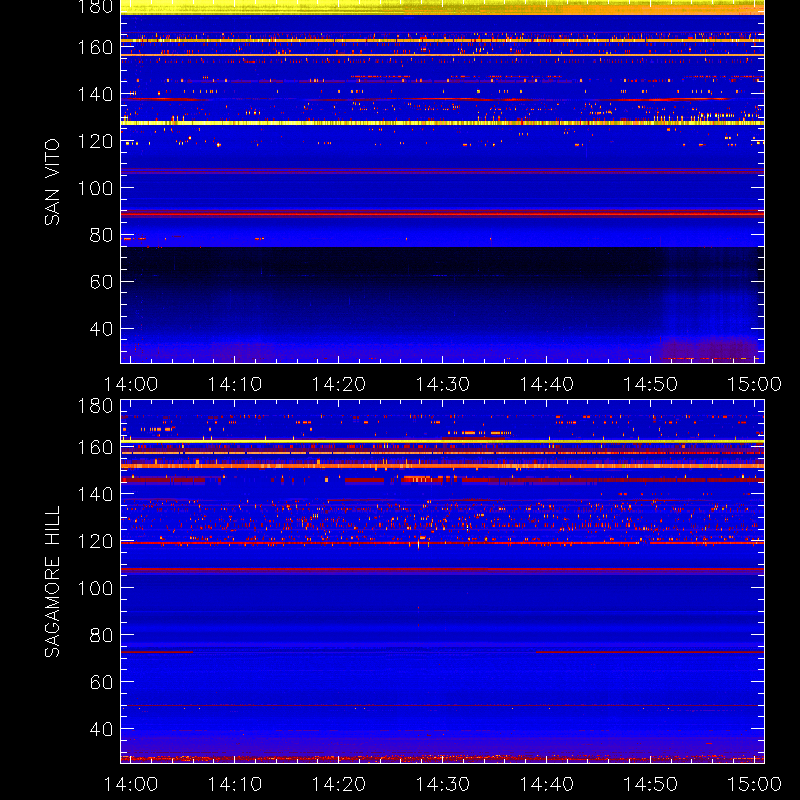Select the 160 tick label on Sagamore Hill plot
Image resolution: width=800 pixels, height=800 pixels.
tap(95, 447)
